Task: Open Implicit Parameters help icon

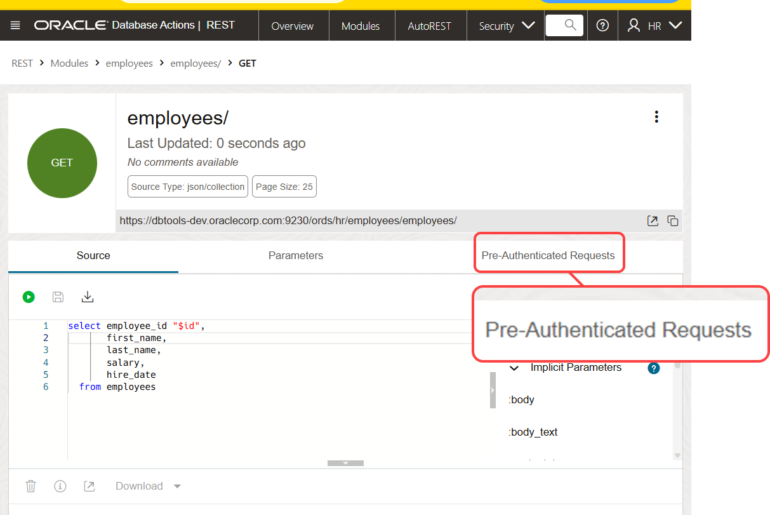Action: [x=654, y=368]
